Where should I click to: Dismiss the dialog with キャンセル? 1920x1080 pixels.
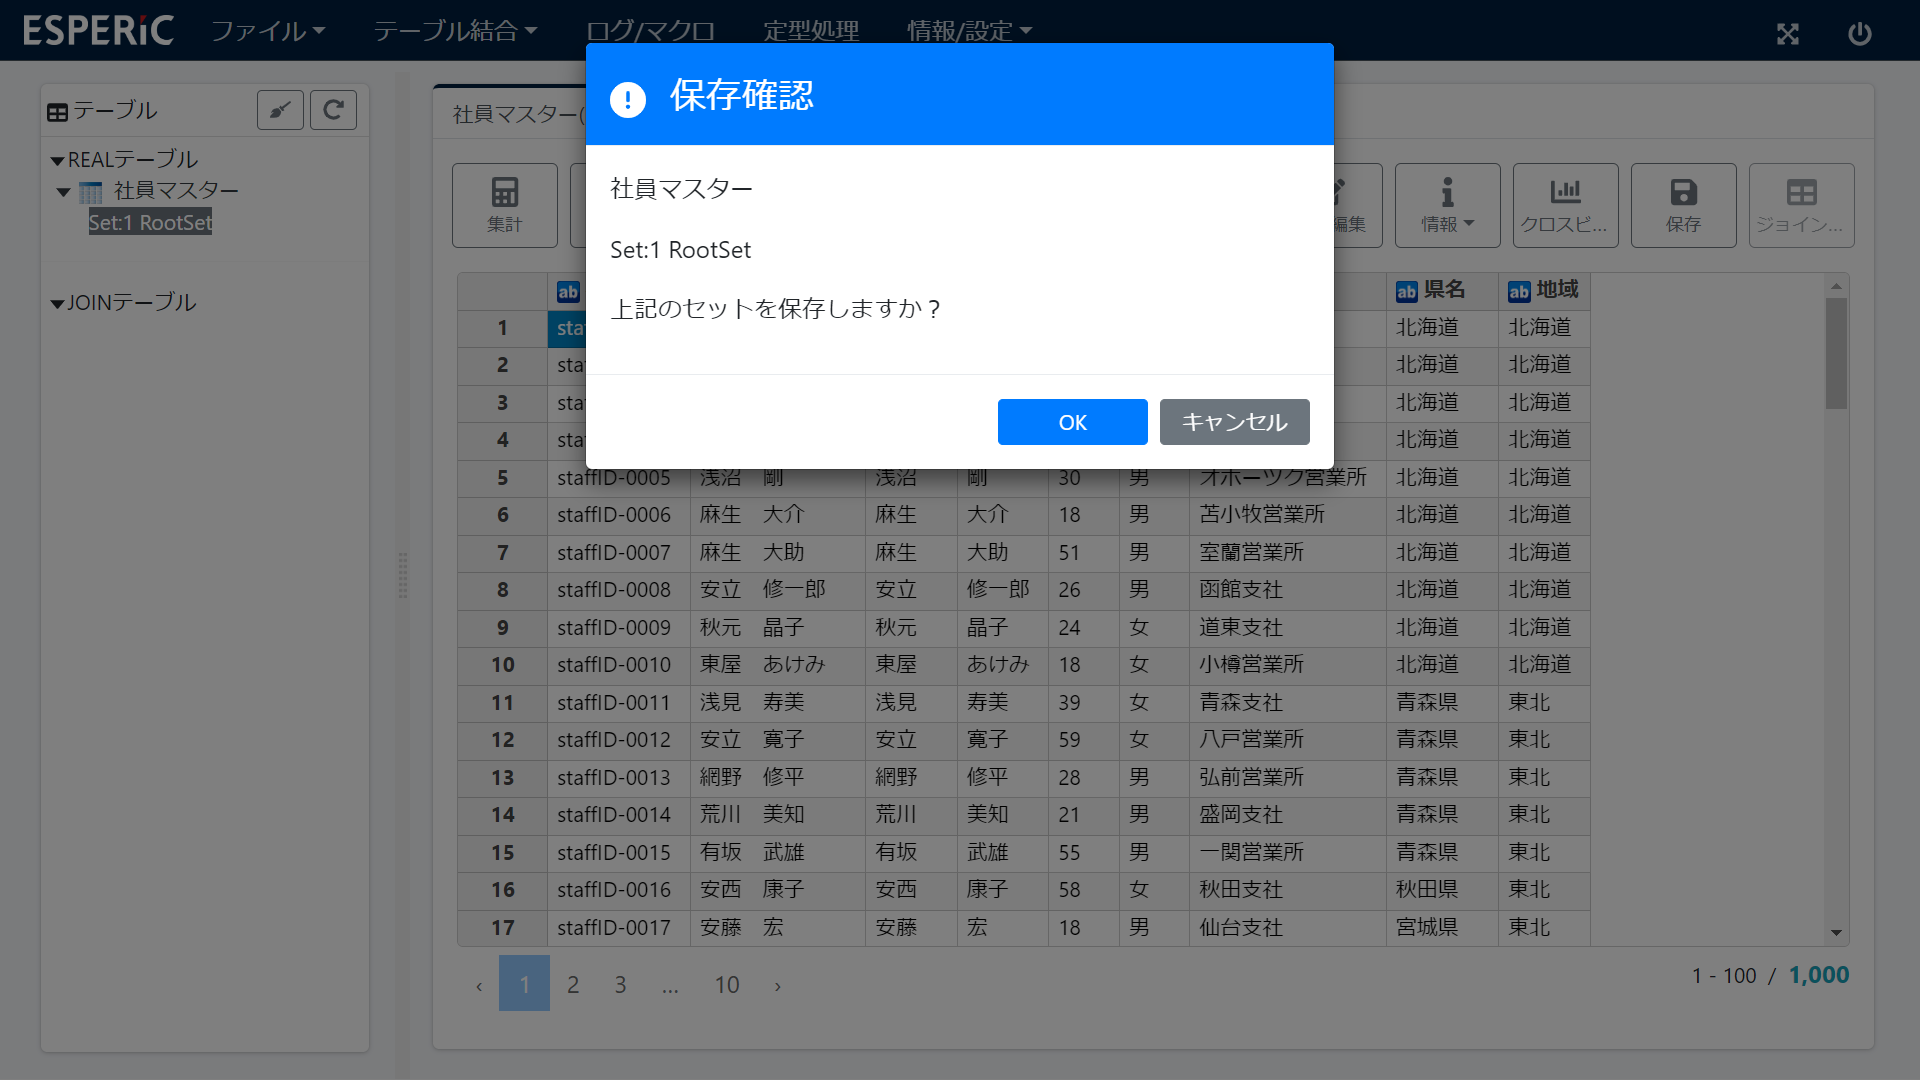(x=1234, y=421)
